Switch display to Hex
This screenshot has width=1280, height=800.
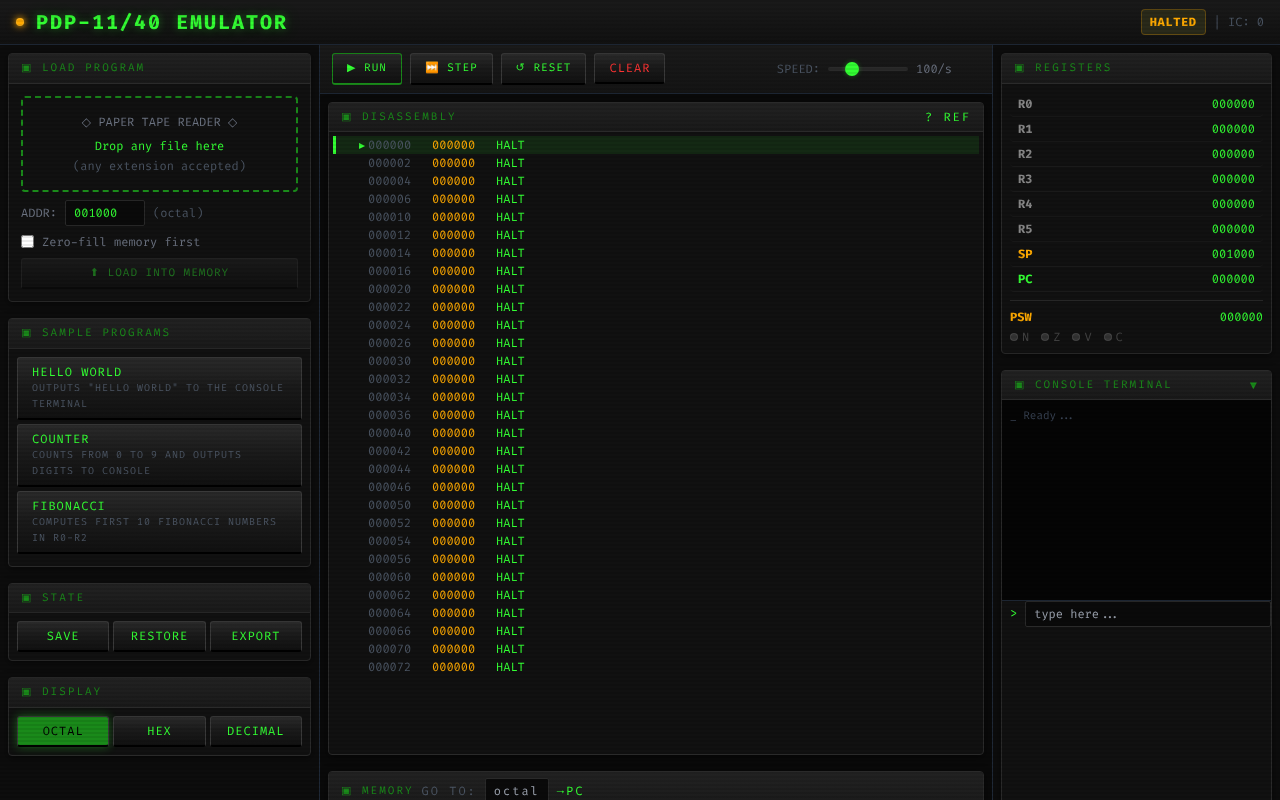(x=159, y=731)
